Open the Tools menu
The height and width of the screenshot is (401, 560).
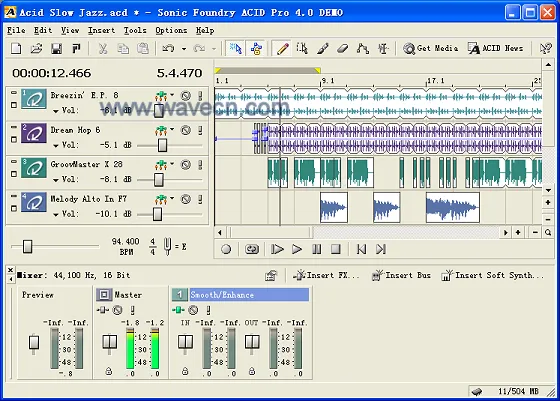(x=135, y=30)
